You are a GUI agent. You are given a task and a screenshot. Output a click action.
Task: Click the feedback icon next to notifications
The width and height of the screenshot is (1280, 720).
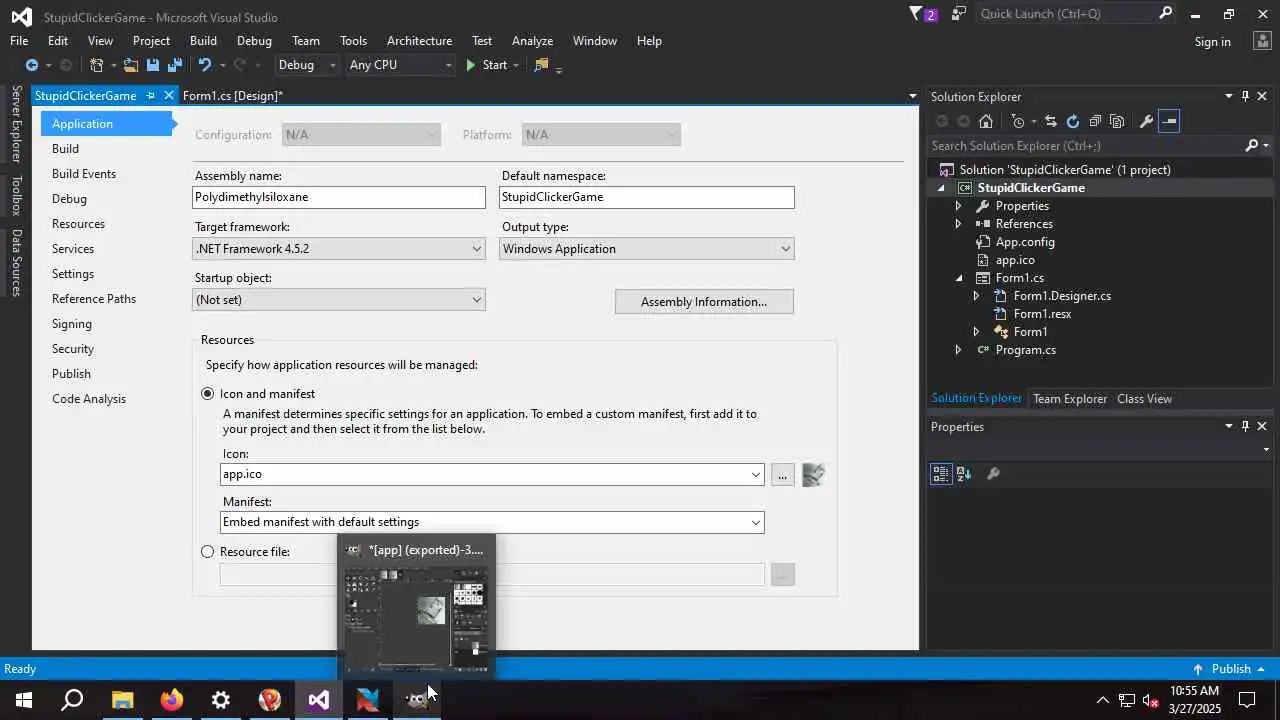959,14
